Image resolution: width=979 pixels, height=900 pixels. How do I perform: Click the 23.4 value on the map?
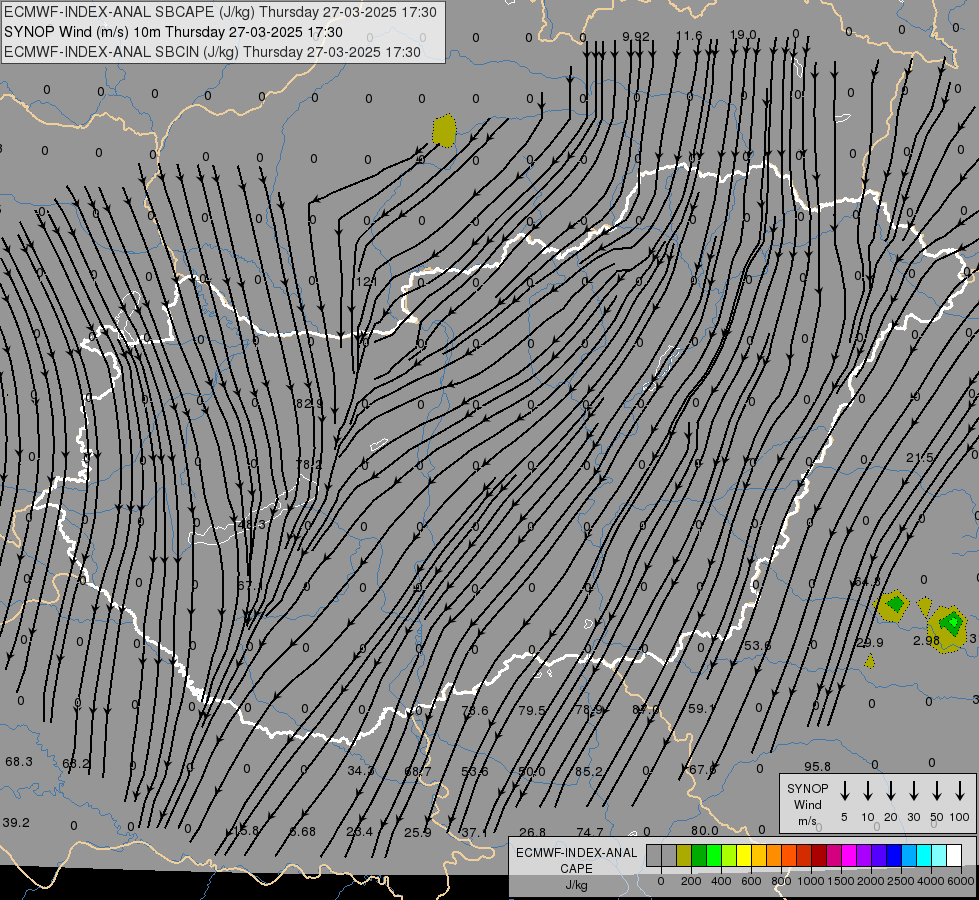coord(360,832)
